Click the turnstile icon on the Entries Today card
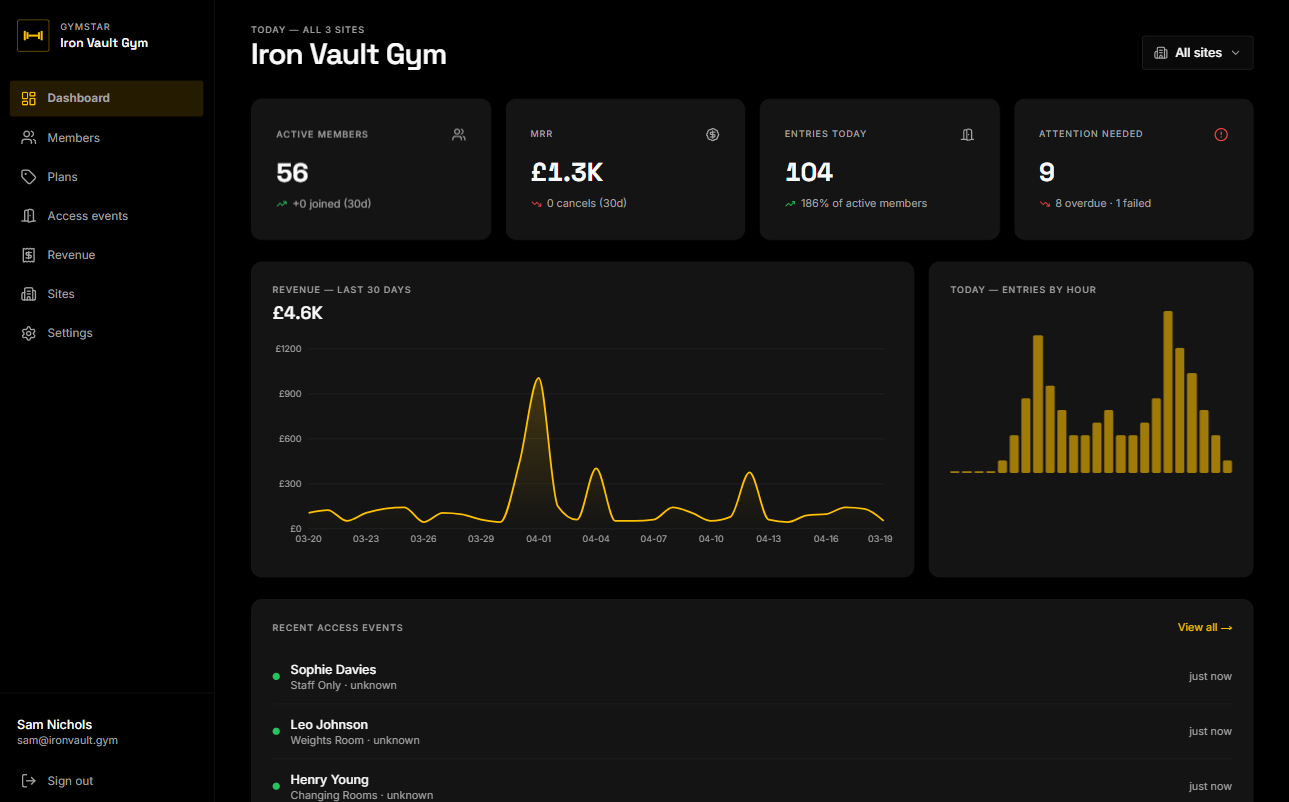 point(967,133)
